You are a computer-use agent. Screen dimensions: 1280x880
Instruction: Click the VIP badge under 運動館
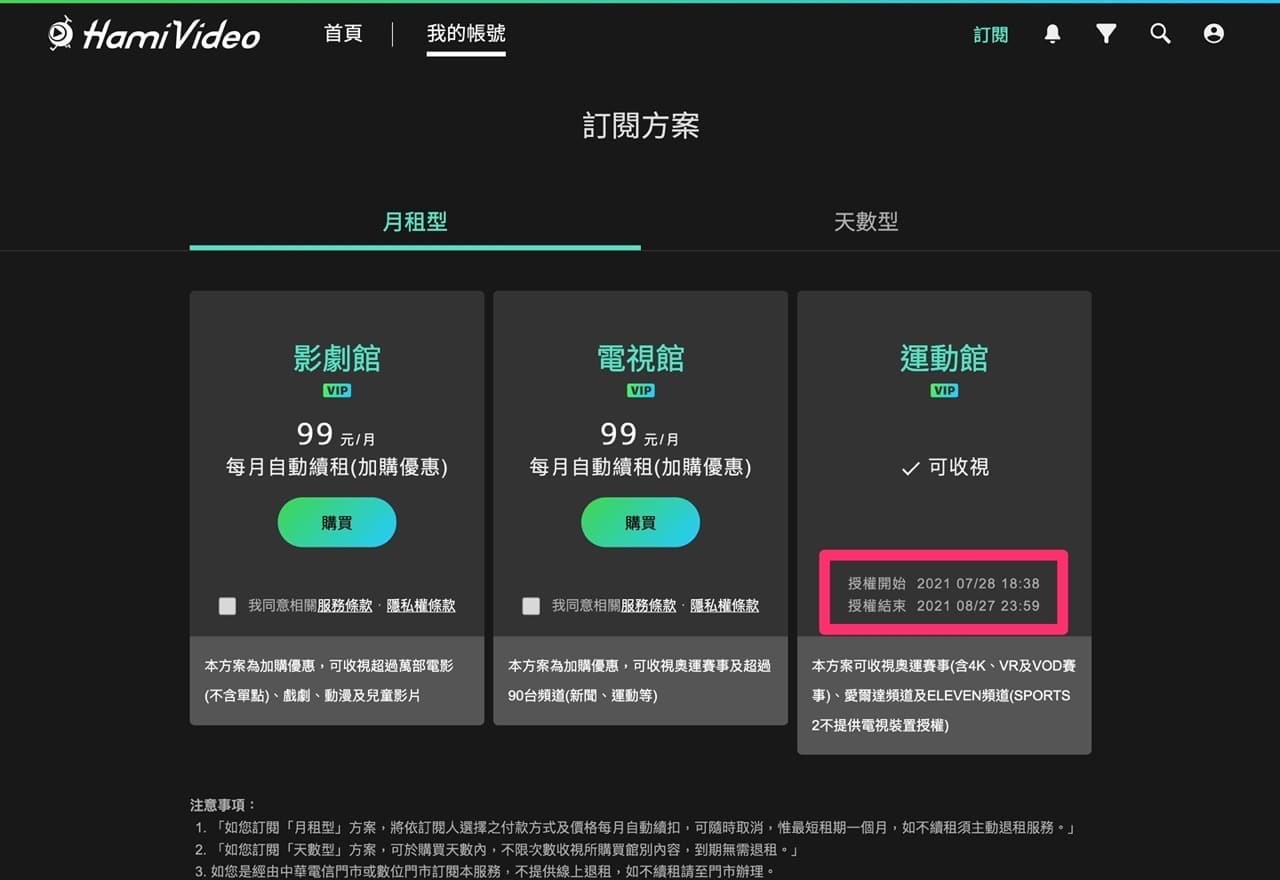point(944,390)
